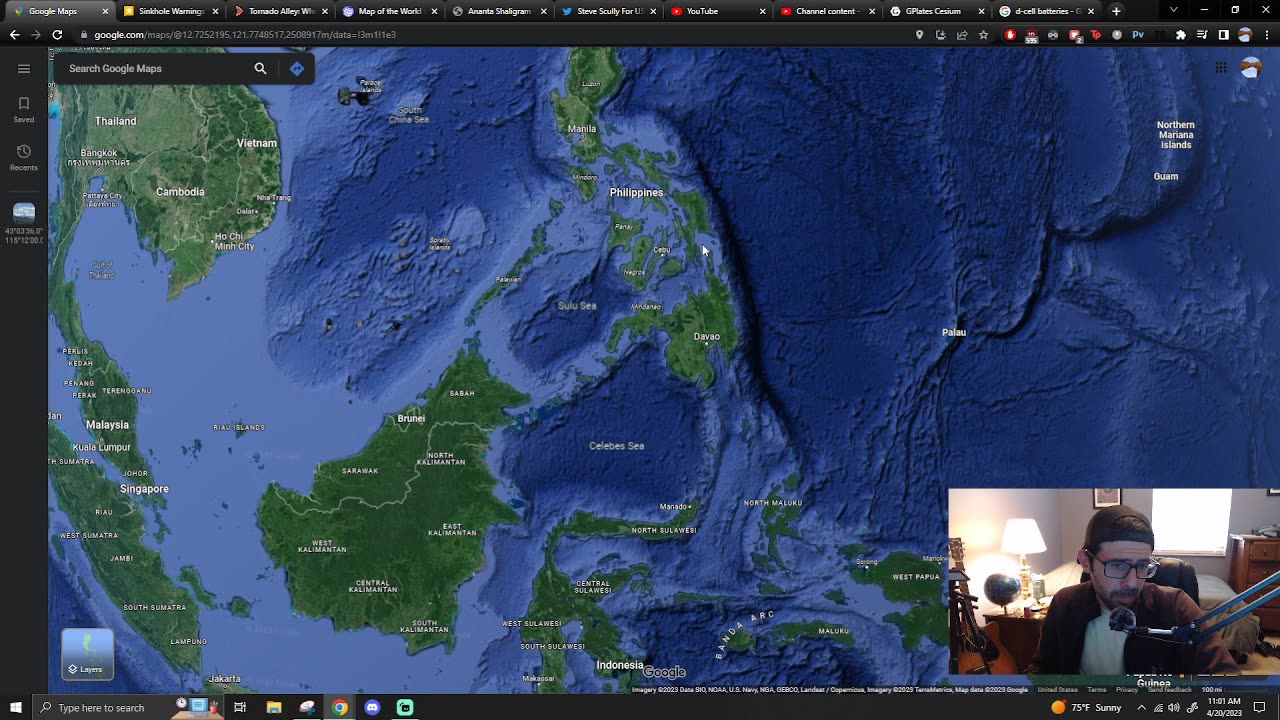Viewport: 1280px width, 720px height.
Task: Click the share page icon in the address bar
Action: 962,35
